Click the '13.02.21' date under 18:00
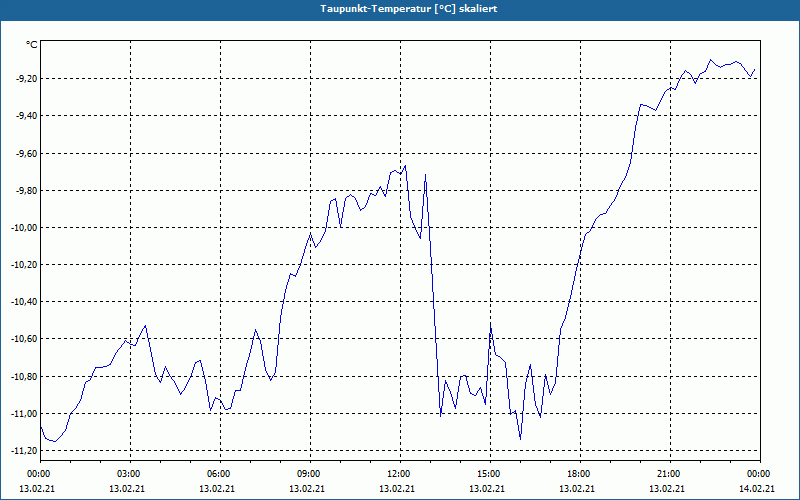The width and height of the screenshot is (800, 500). point(577,488)
